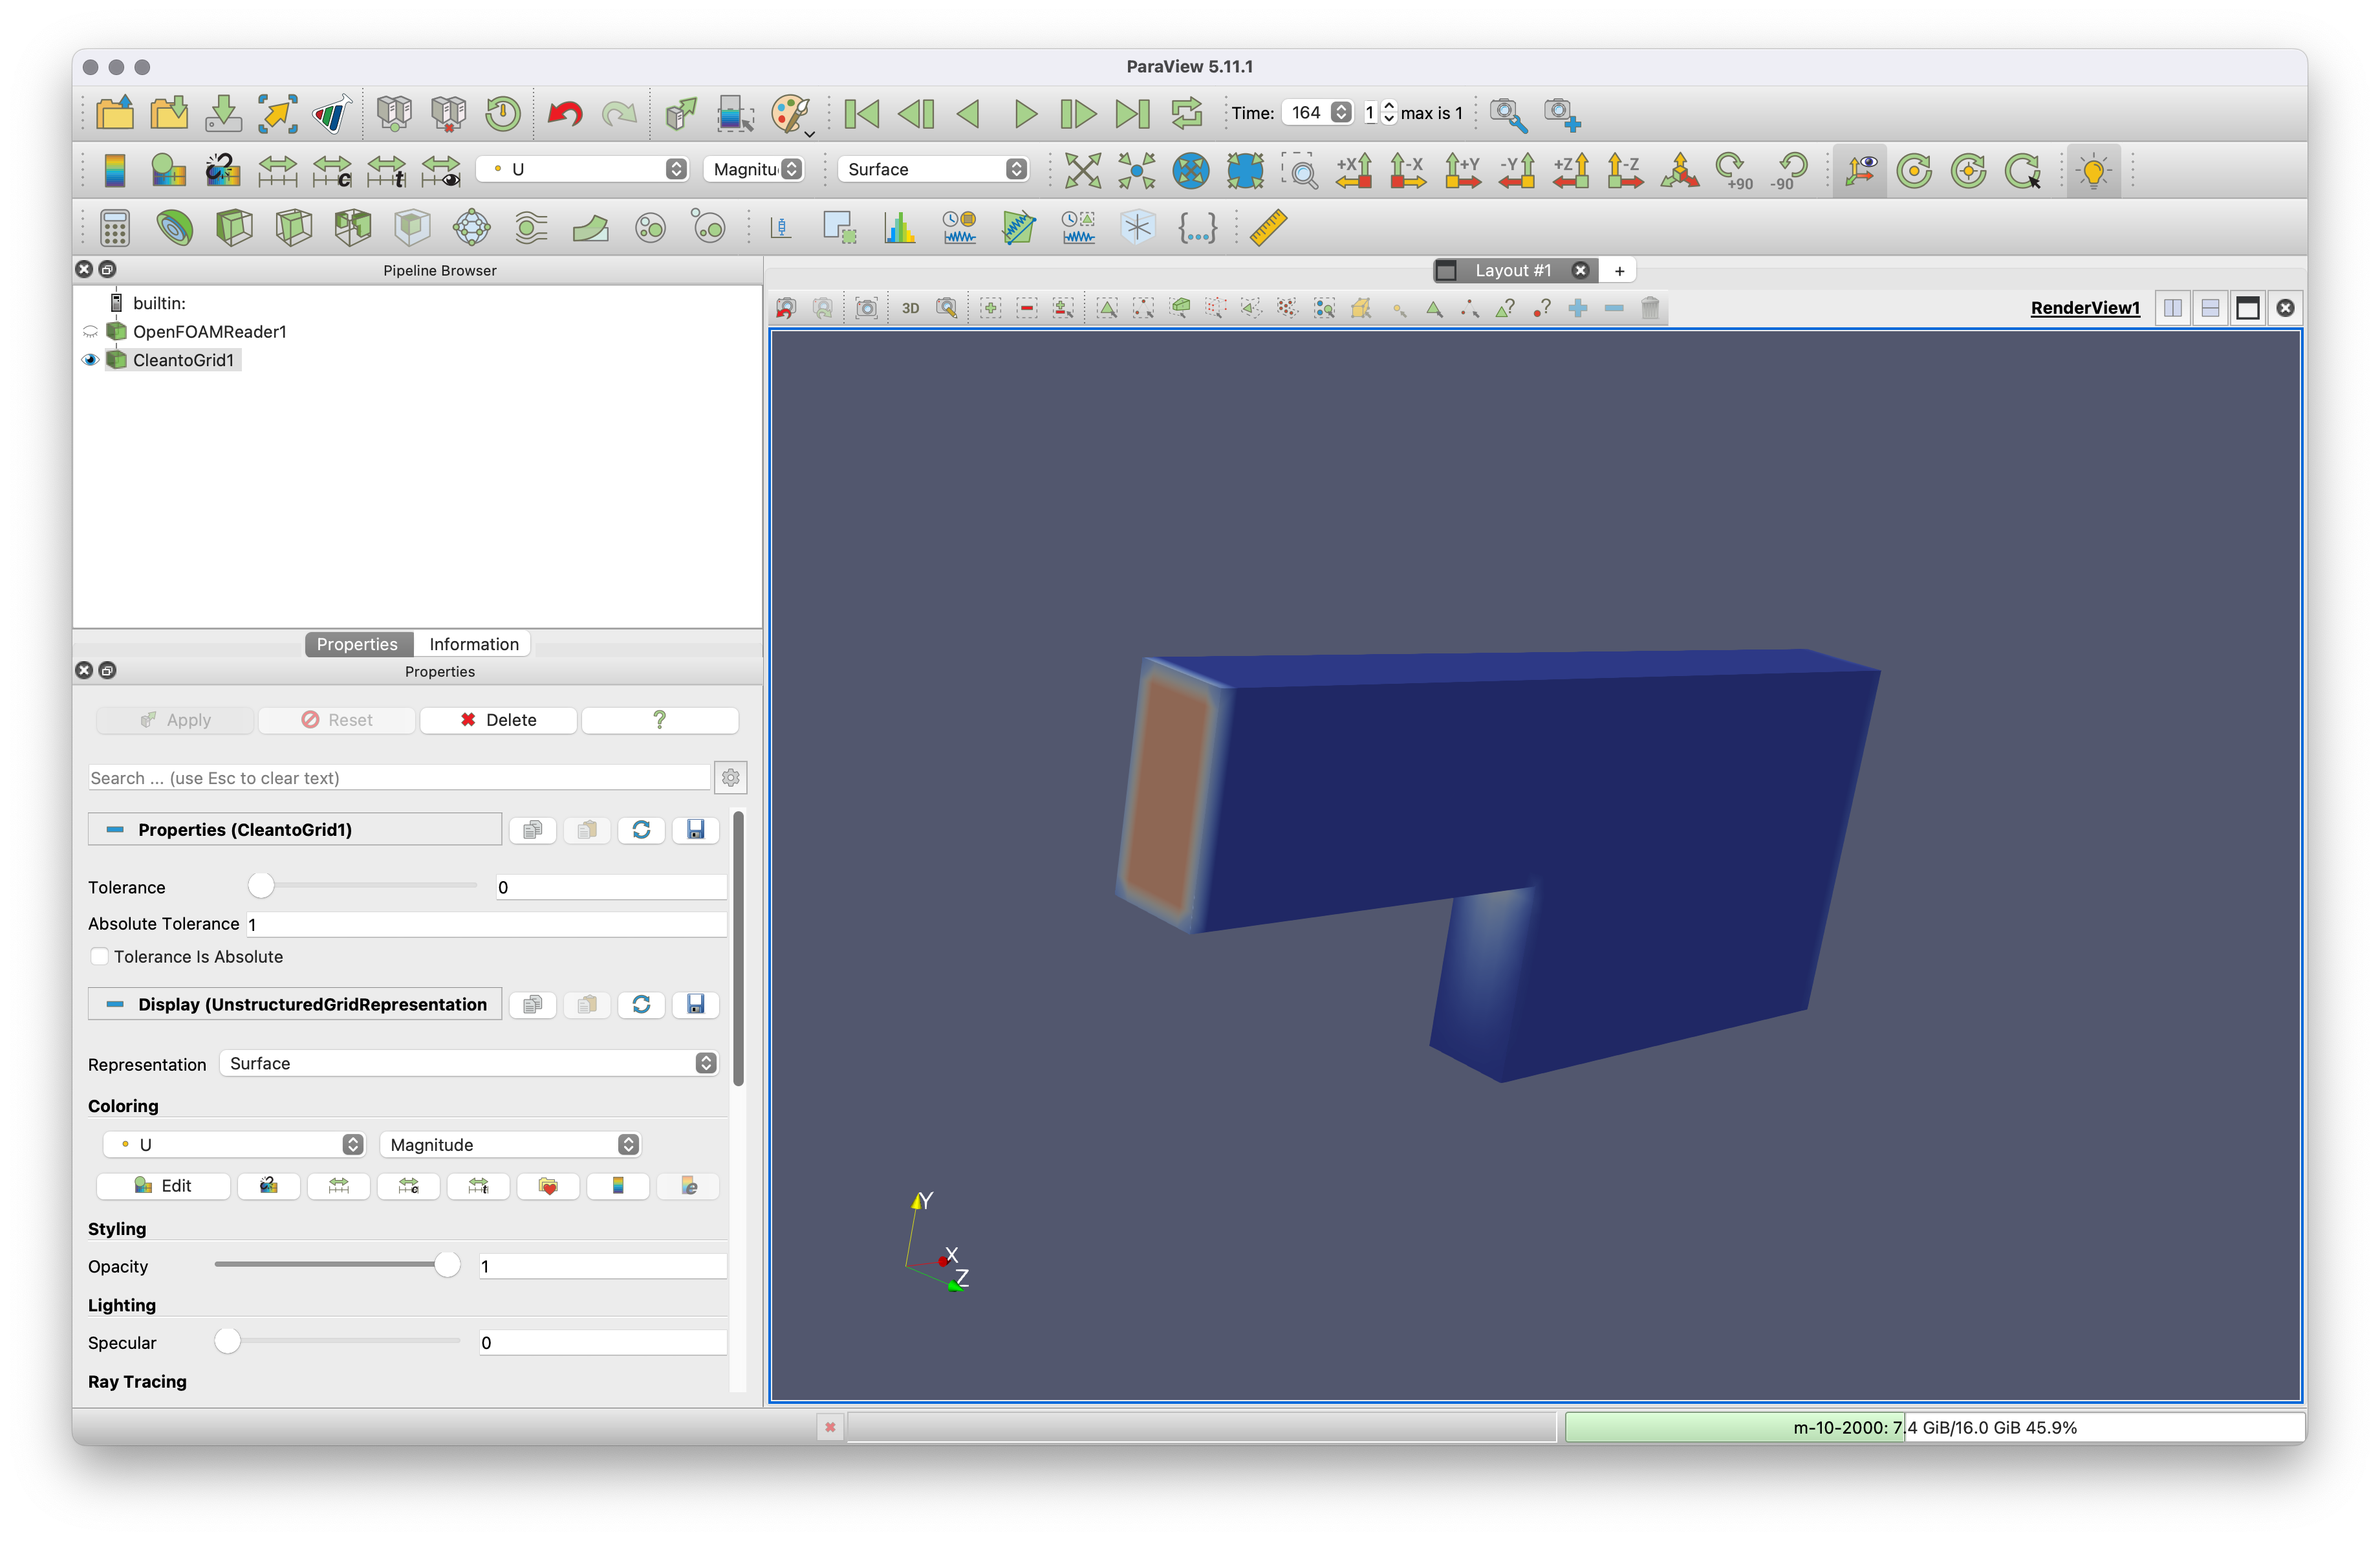Screen dimensions: 2380x1541
Task: Hide CleantoGrid1 via eye icon
Action: (x=90, y=360)
